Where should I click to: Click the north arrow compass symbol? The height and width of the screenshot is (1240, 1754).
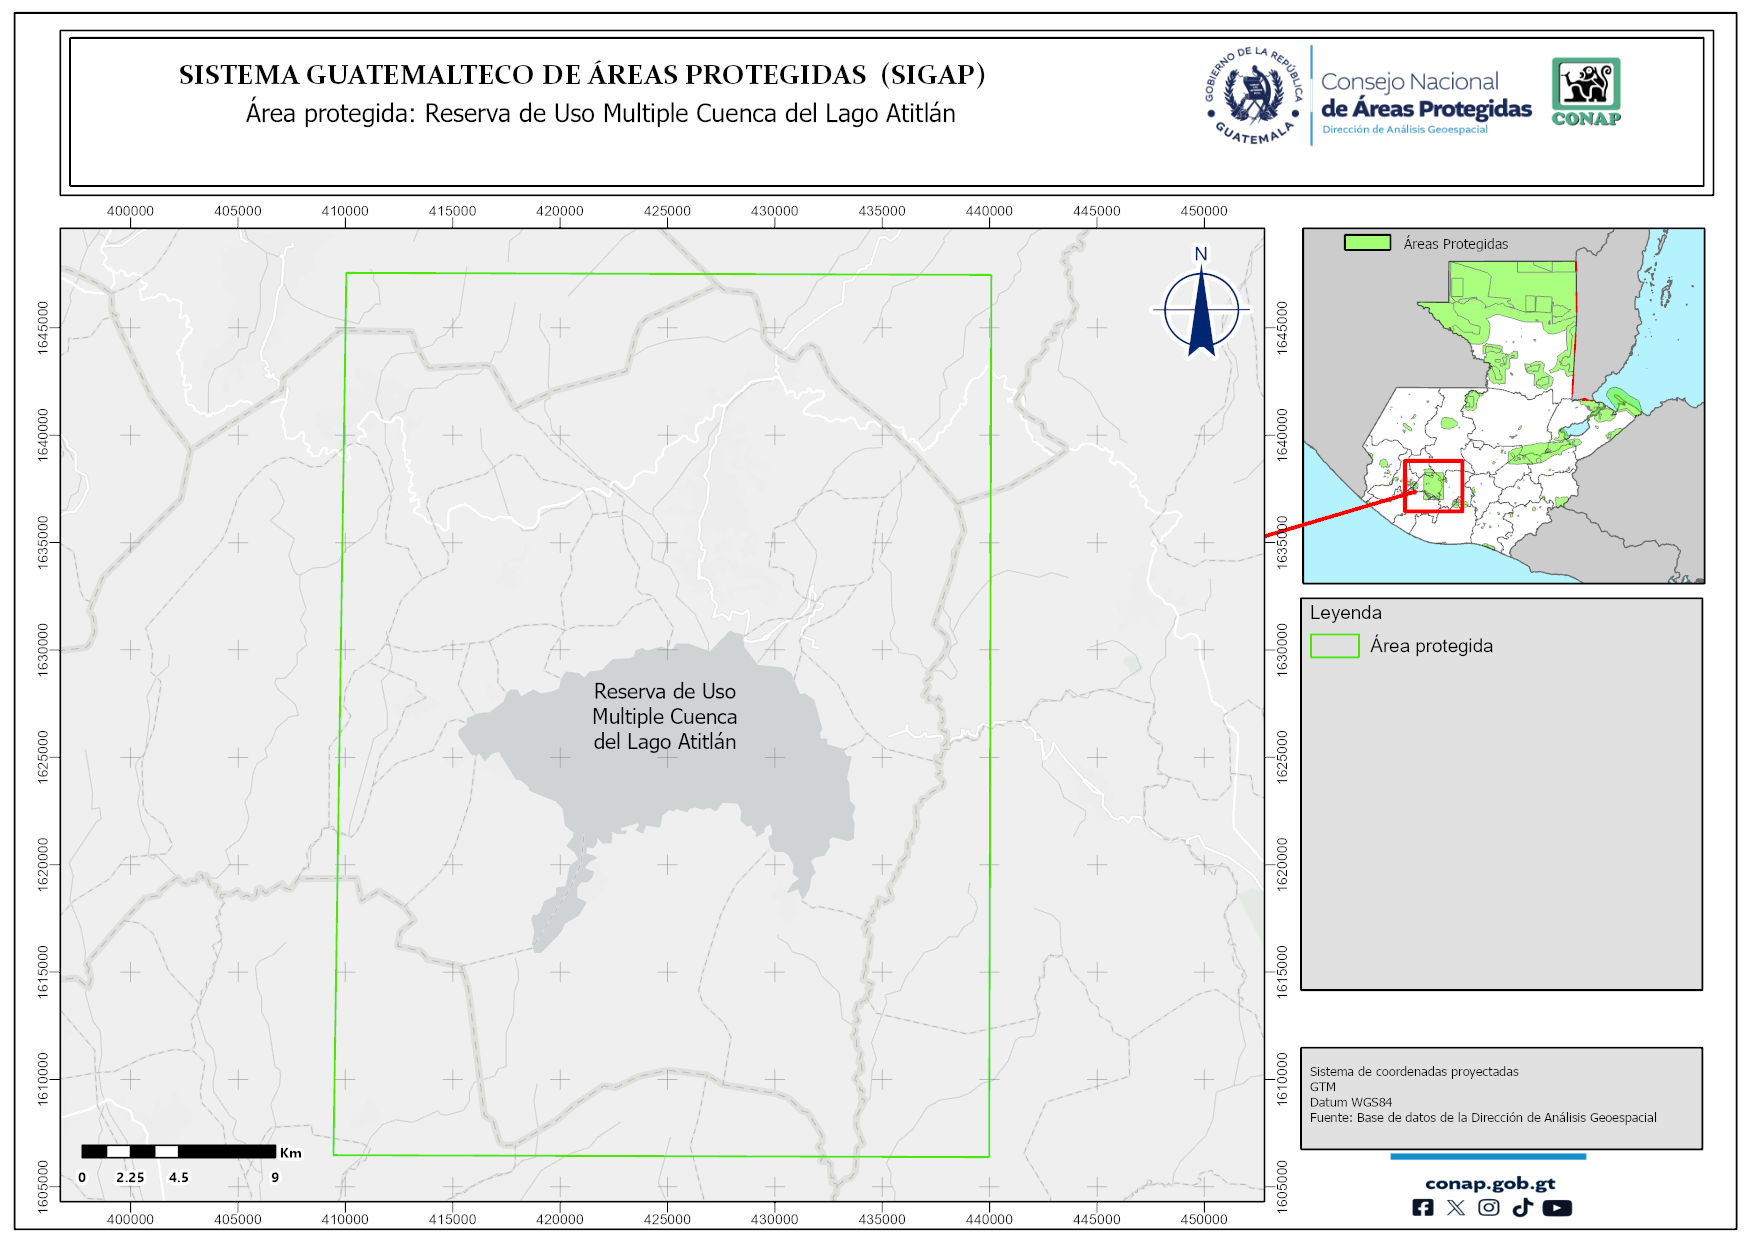tap(1201, 308)
